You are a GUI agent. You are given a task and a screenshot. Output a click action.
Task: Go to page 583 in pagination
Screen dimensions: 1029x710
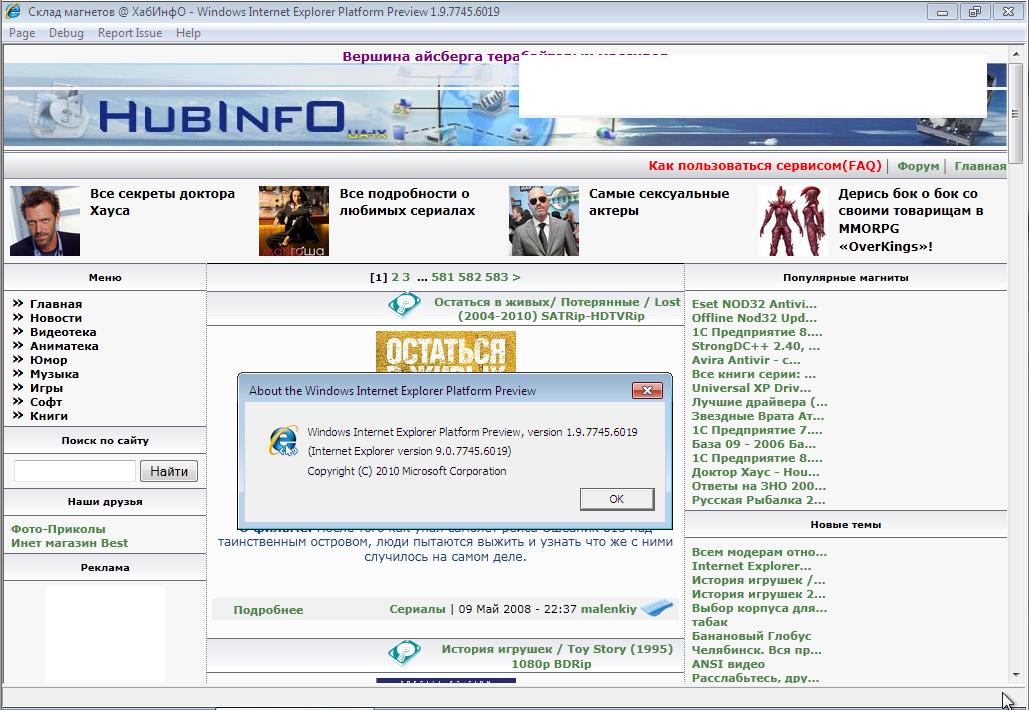click(496, 277)
